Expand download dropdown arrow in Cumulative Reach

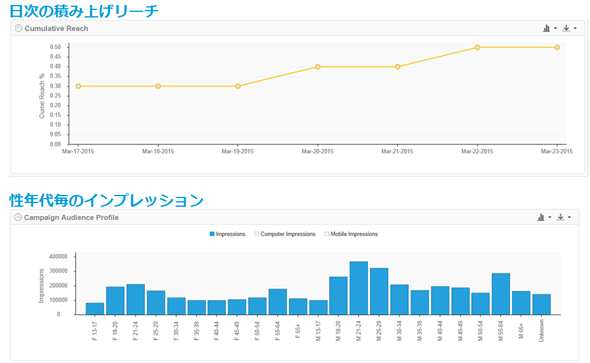575,28
